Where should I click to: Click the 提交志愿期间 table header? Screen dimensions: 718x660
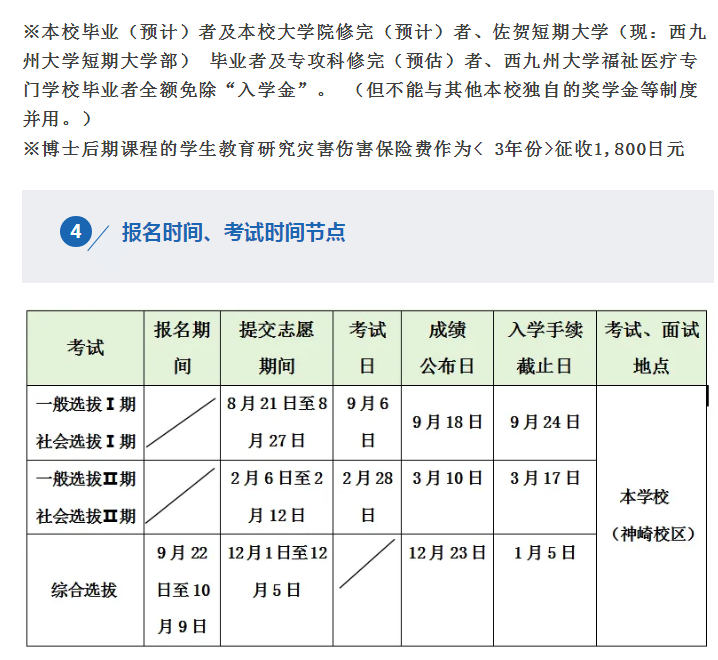click(277, 348)
